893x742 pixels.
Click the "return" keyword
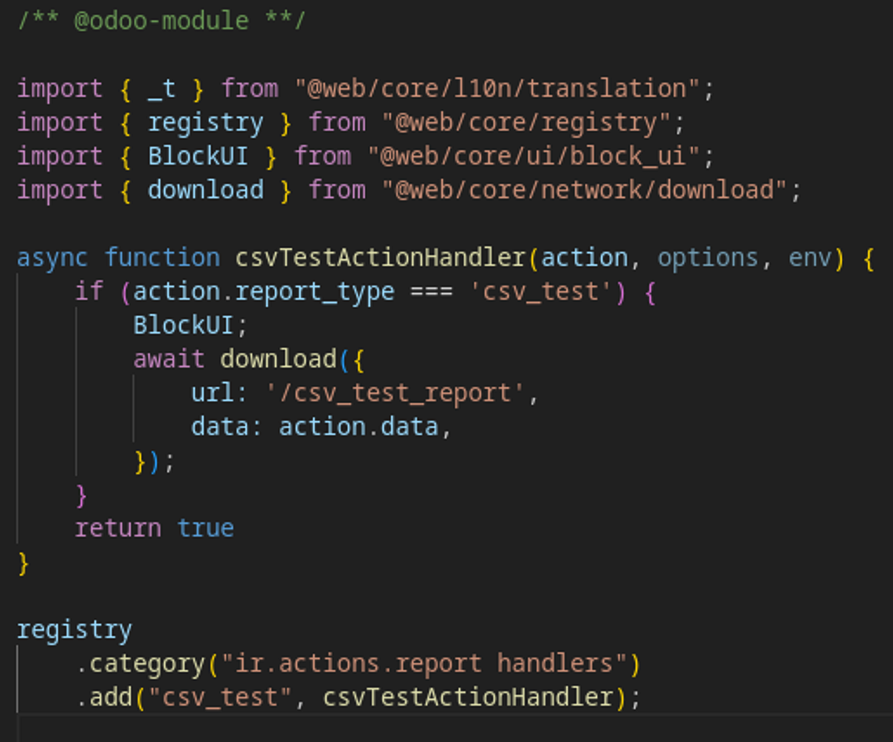click(118, 528)
